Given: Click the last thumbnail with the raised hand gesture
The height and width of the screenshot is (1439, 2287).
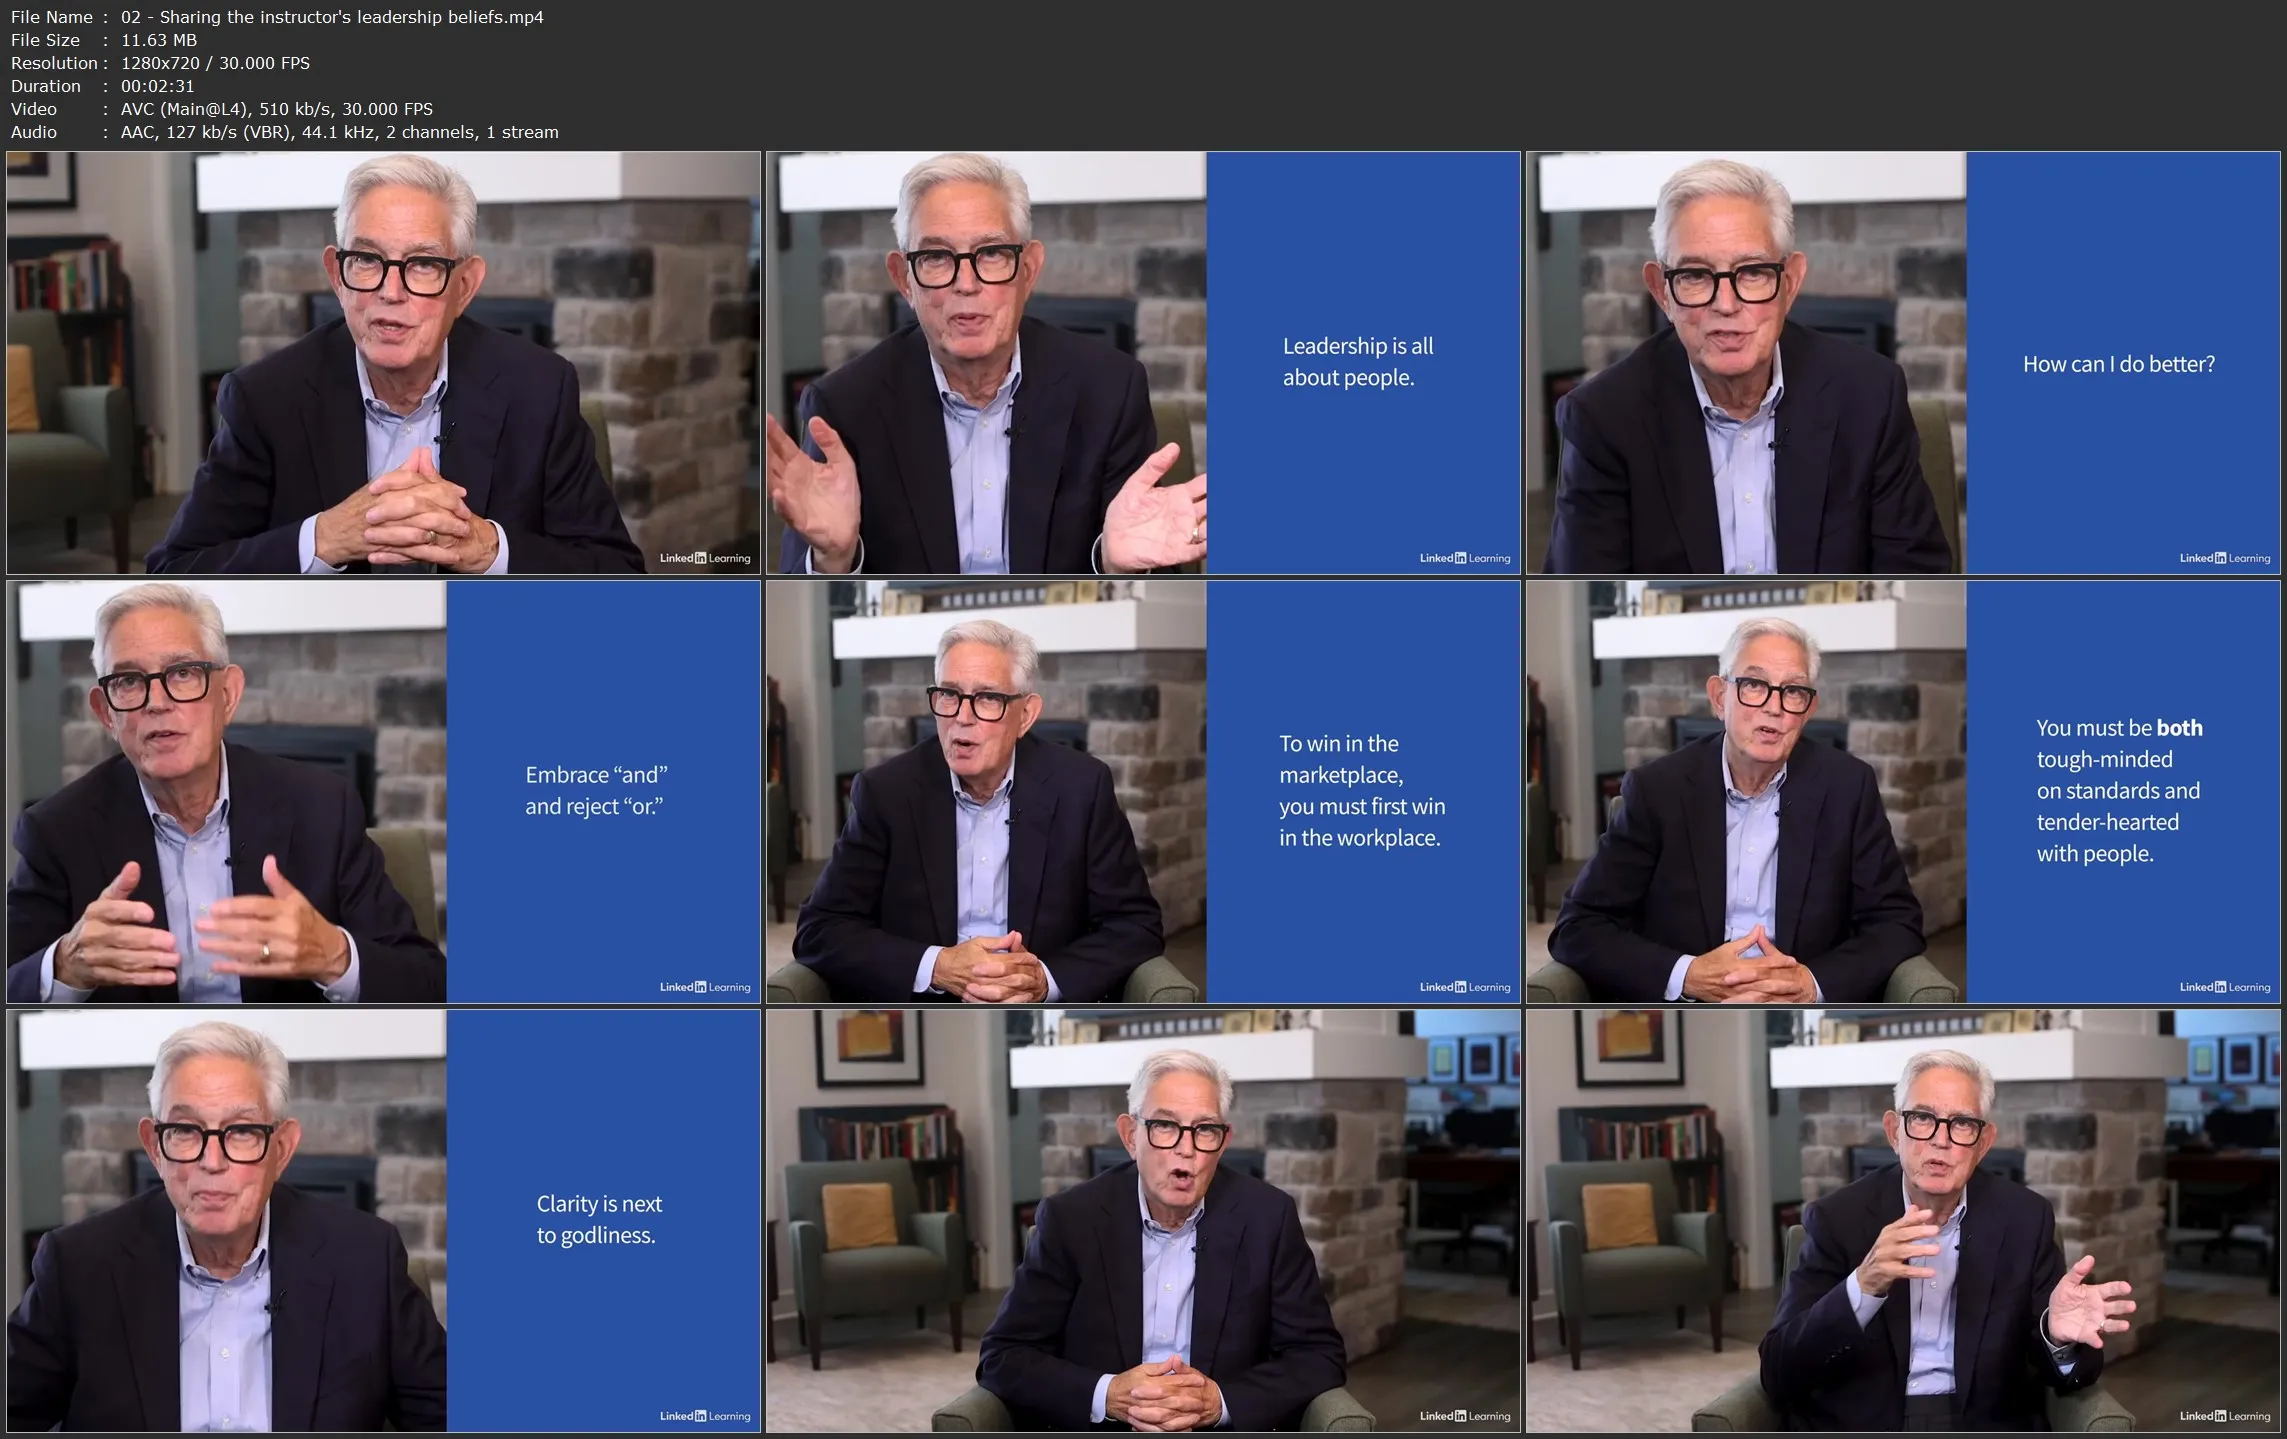Looking at the screenshot, I should point(1903,1220).
